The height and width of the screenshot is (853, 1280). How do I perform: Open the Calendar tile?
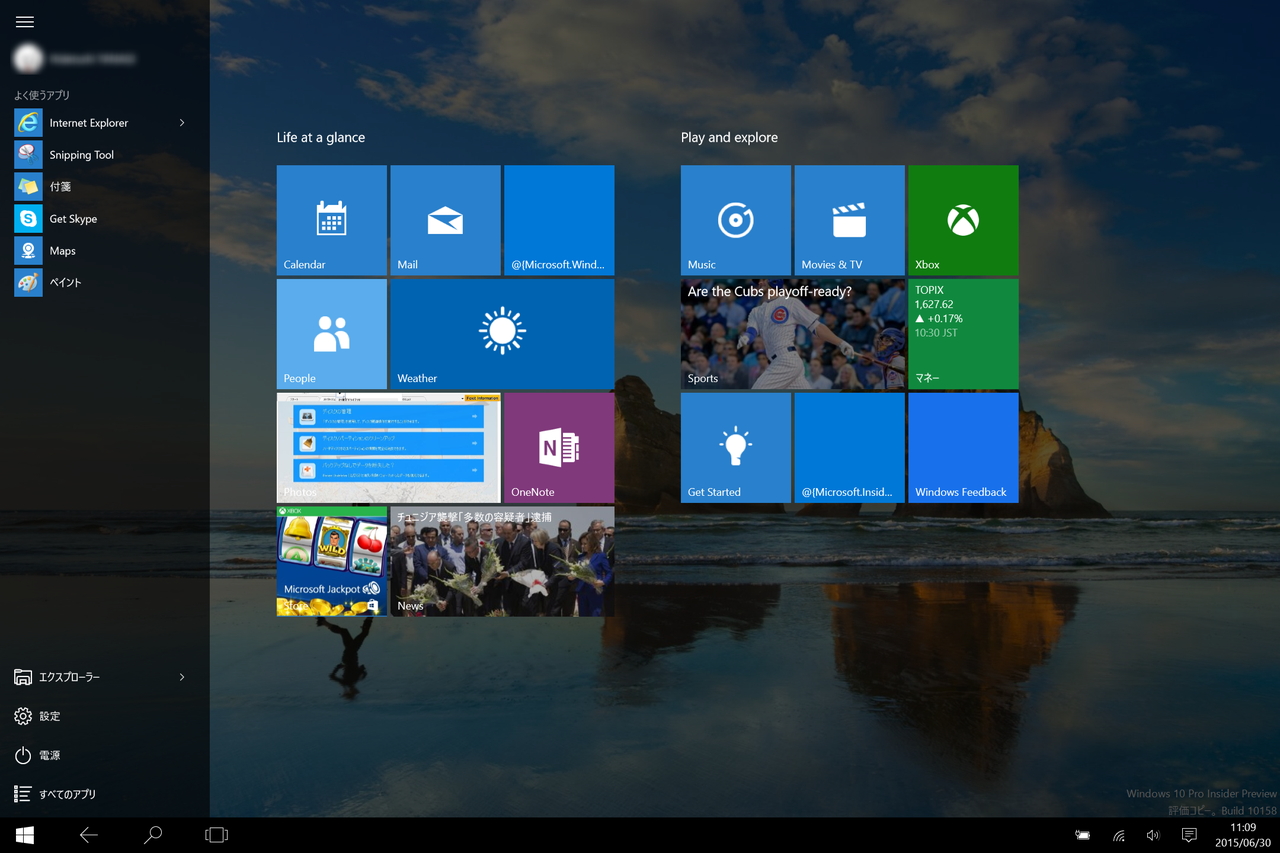click(x=332, y=220)
